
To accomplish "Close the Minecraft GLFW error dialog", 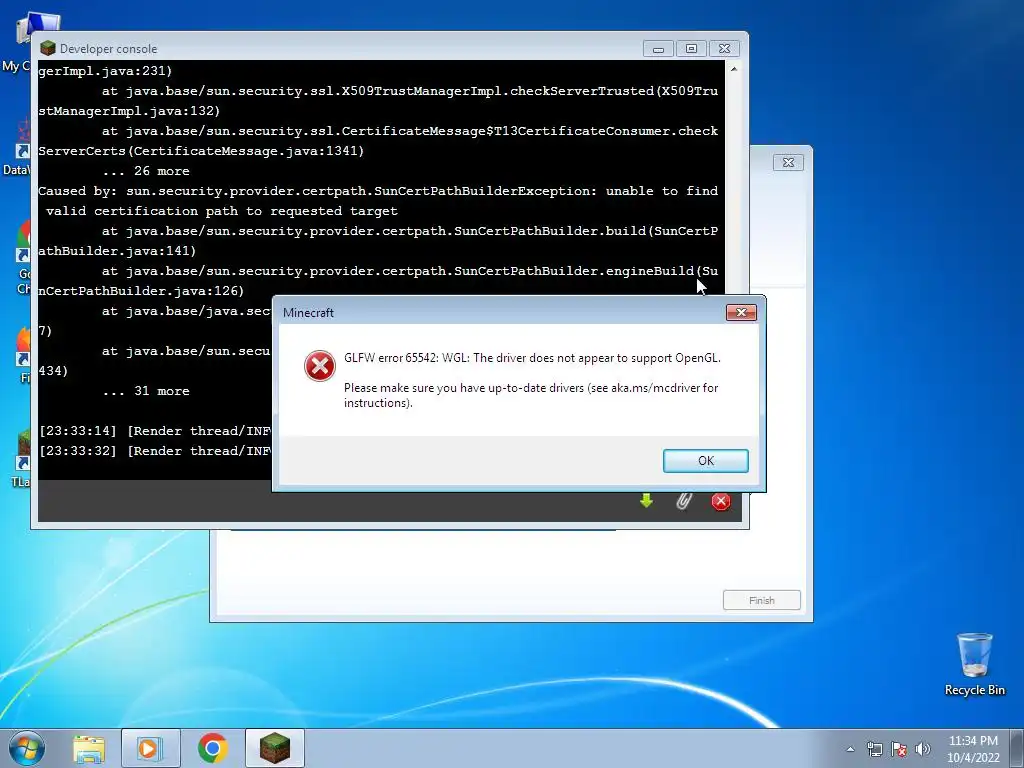I will tap(741, 312).
